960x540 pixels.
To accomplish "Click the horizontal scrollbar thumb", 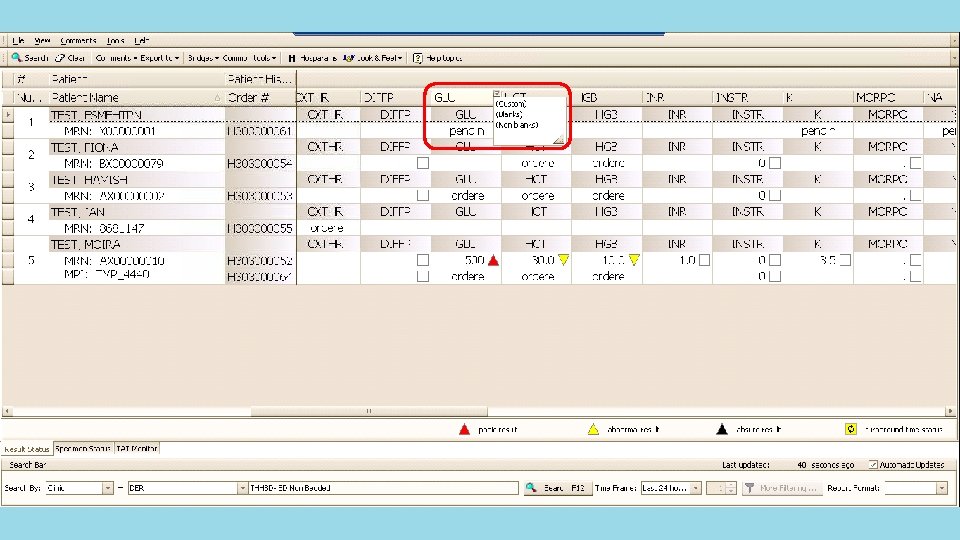I will click(369, 411).
